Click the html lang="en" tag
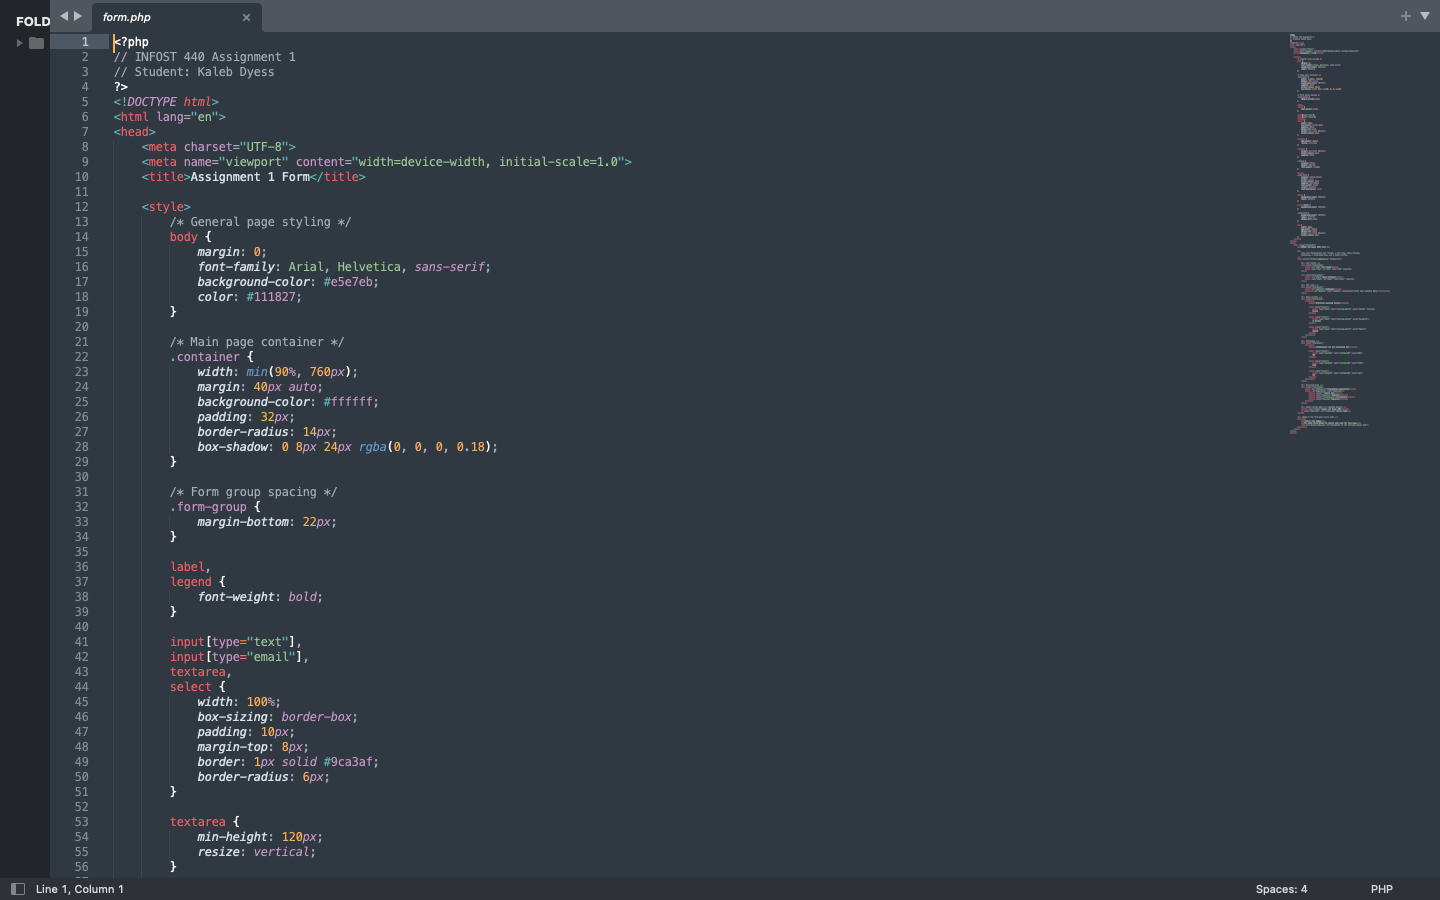The height and width of the screenshot is (900, 1440). [169, 117]
